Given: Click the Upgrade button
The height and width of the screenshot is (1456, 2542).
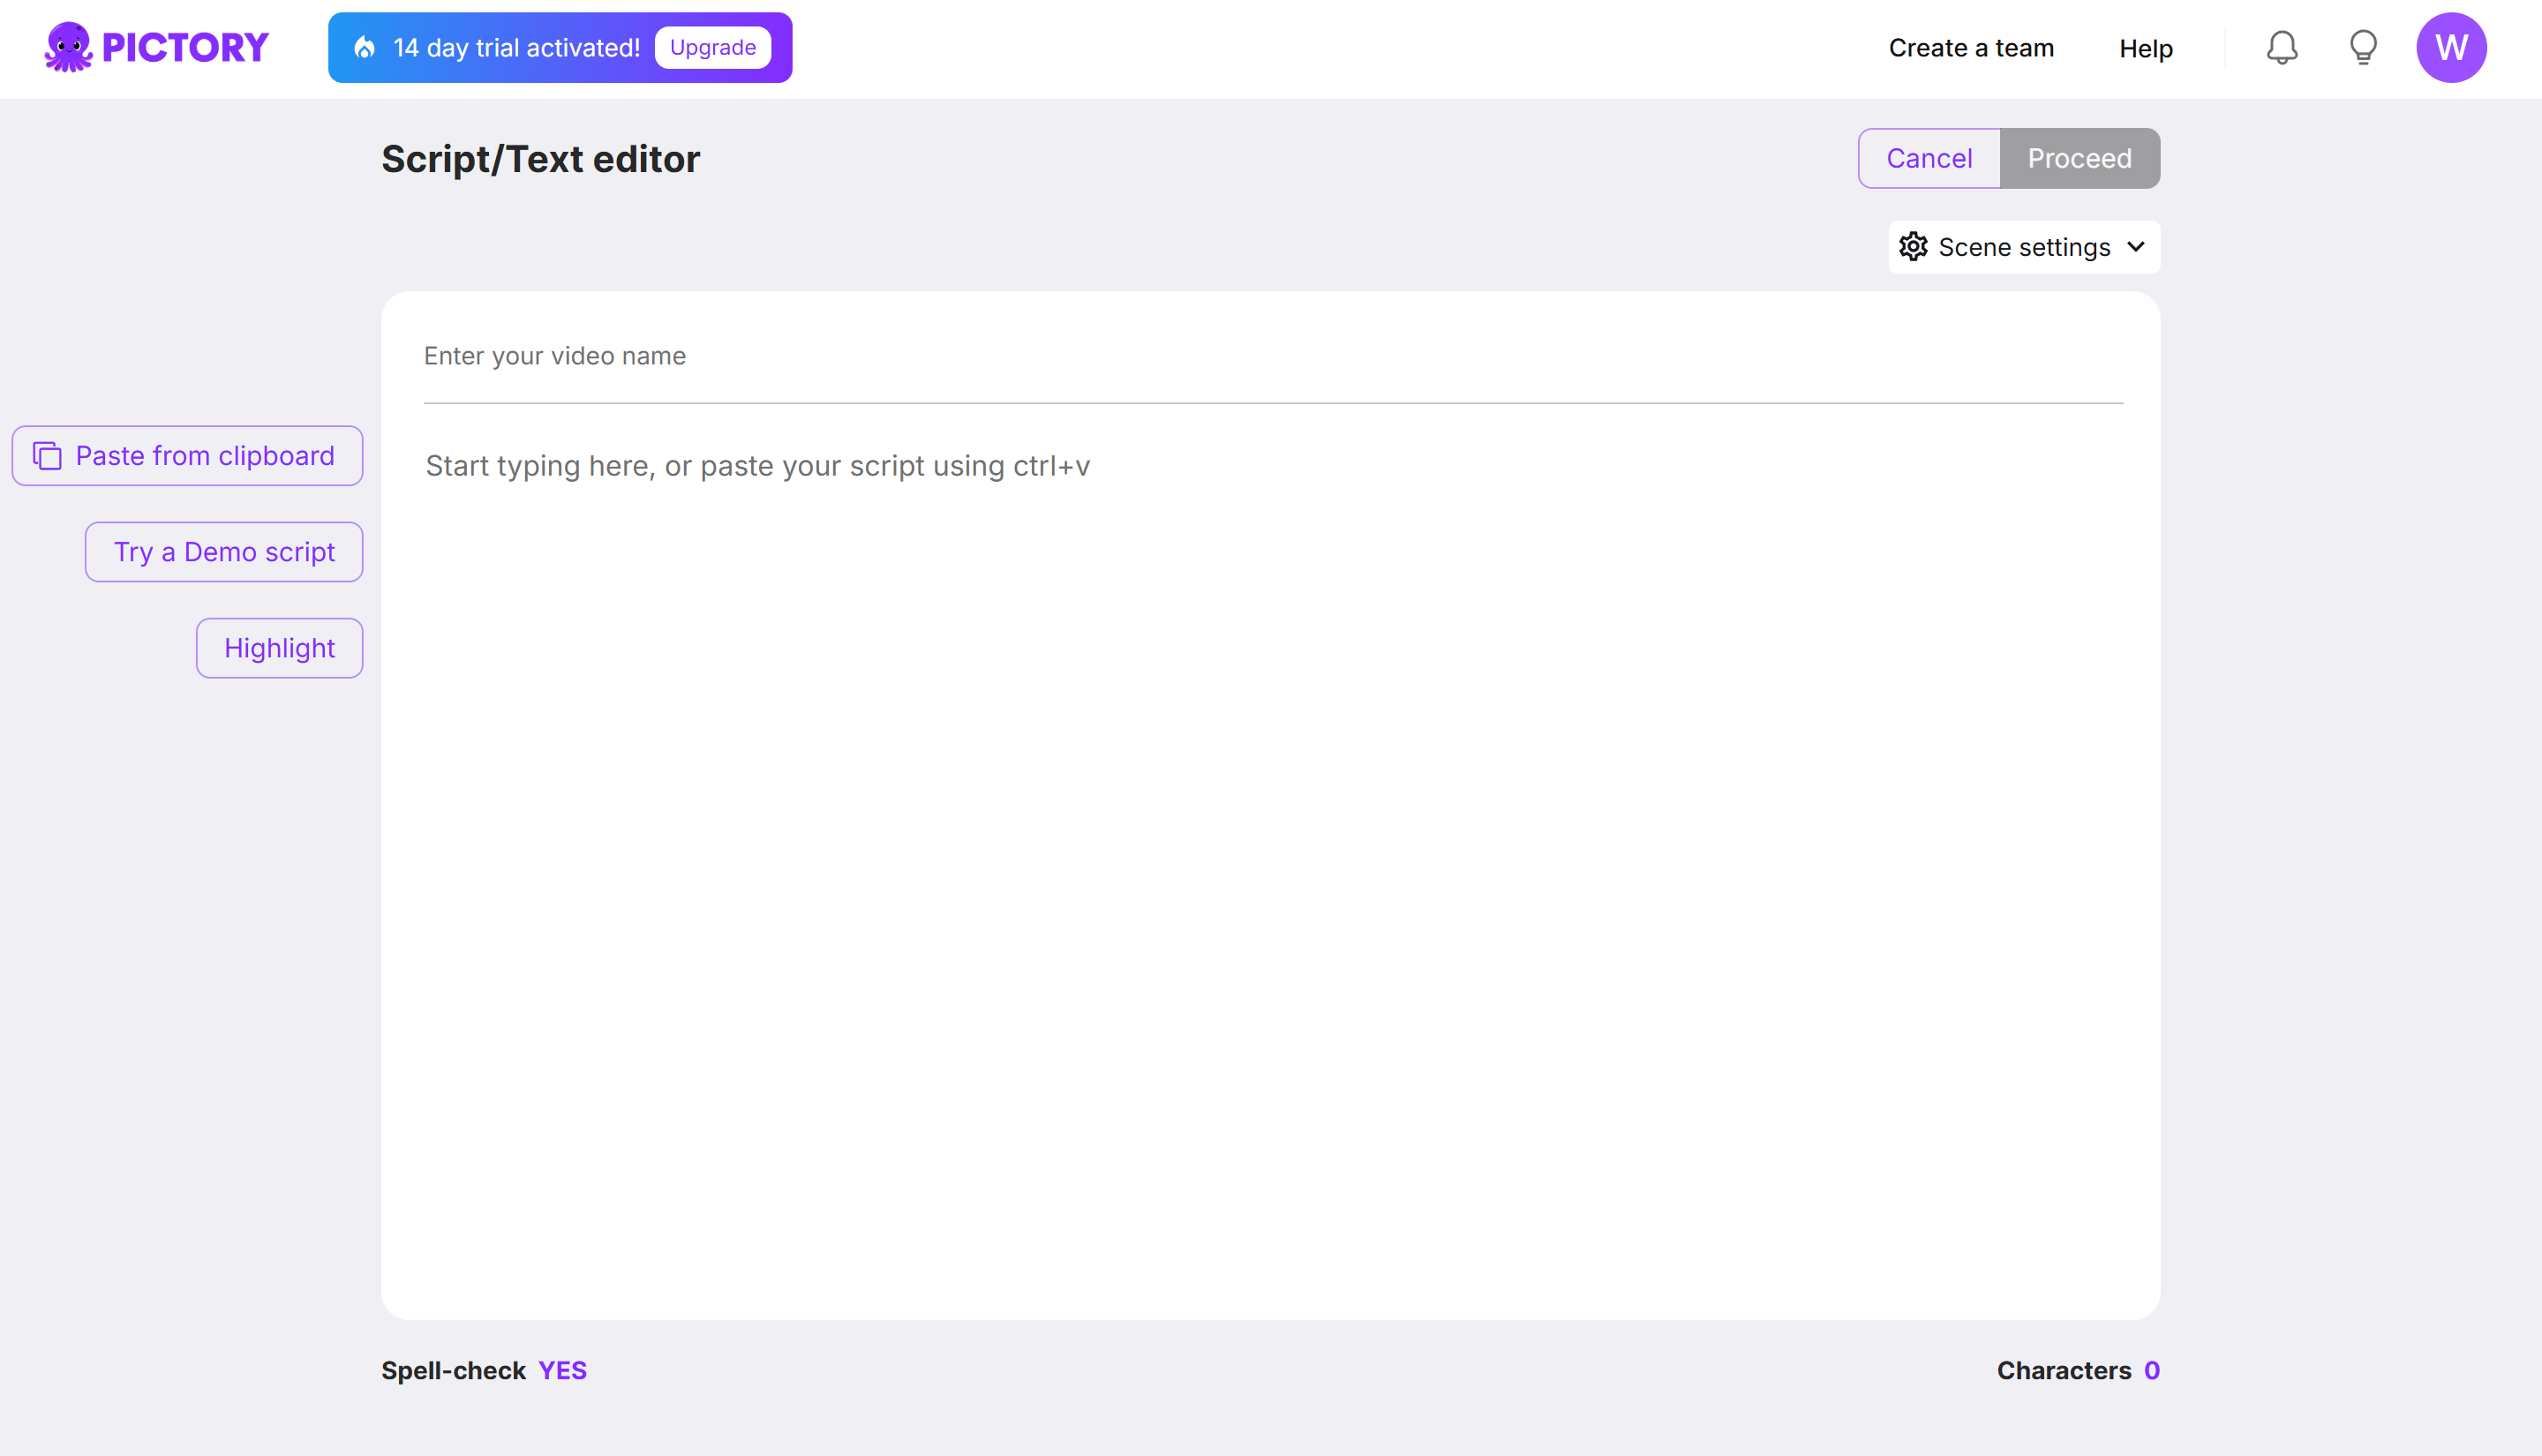Looking at the screenshot, I should coord(712,48).
